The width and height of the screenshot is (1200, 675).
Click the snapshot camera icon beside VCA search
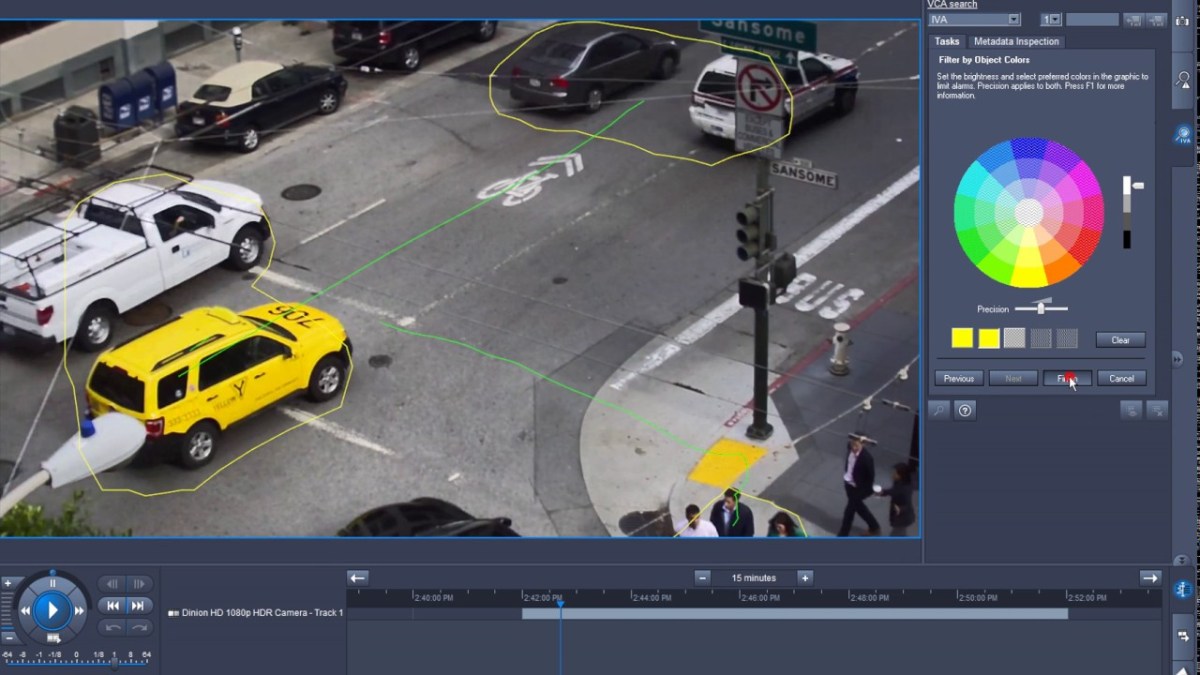point(1182,21)
